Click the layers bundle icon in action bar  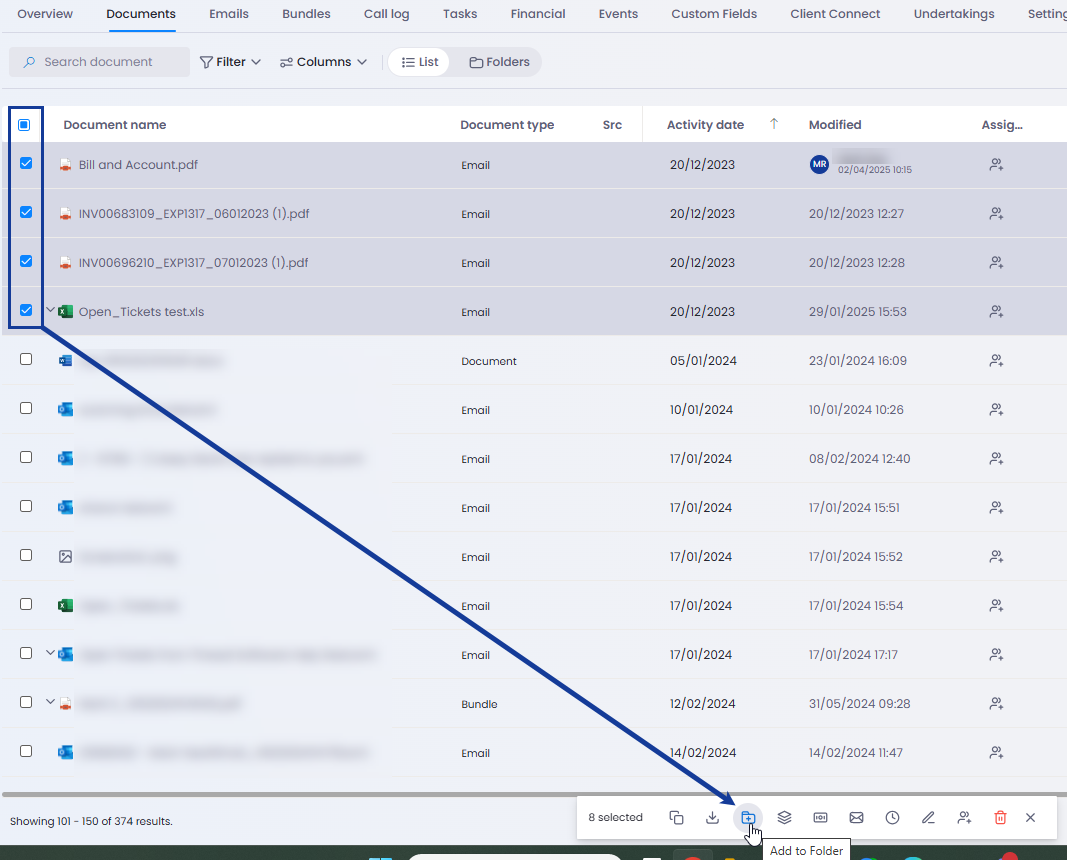(784, 817)
